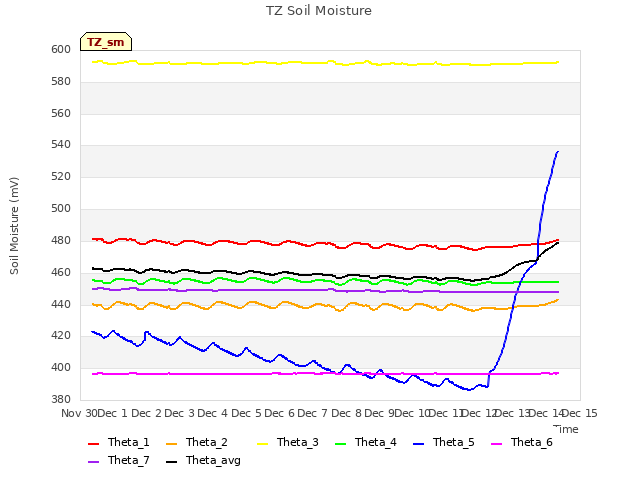Screen dimensions: 640x480
Task: Select the Theta_7 legend label
Action: click(x=129, y=460)
